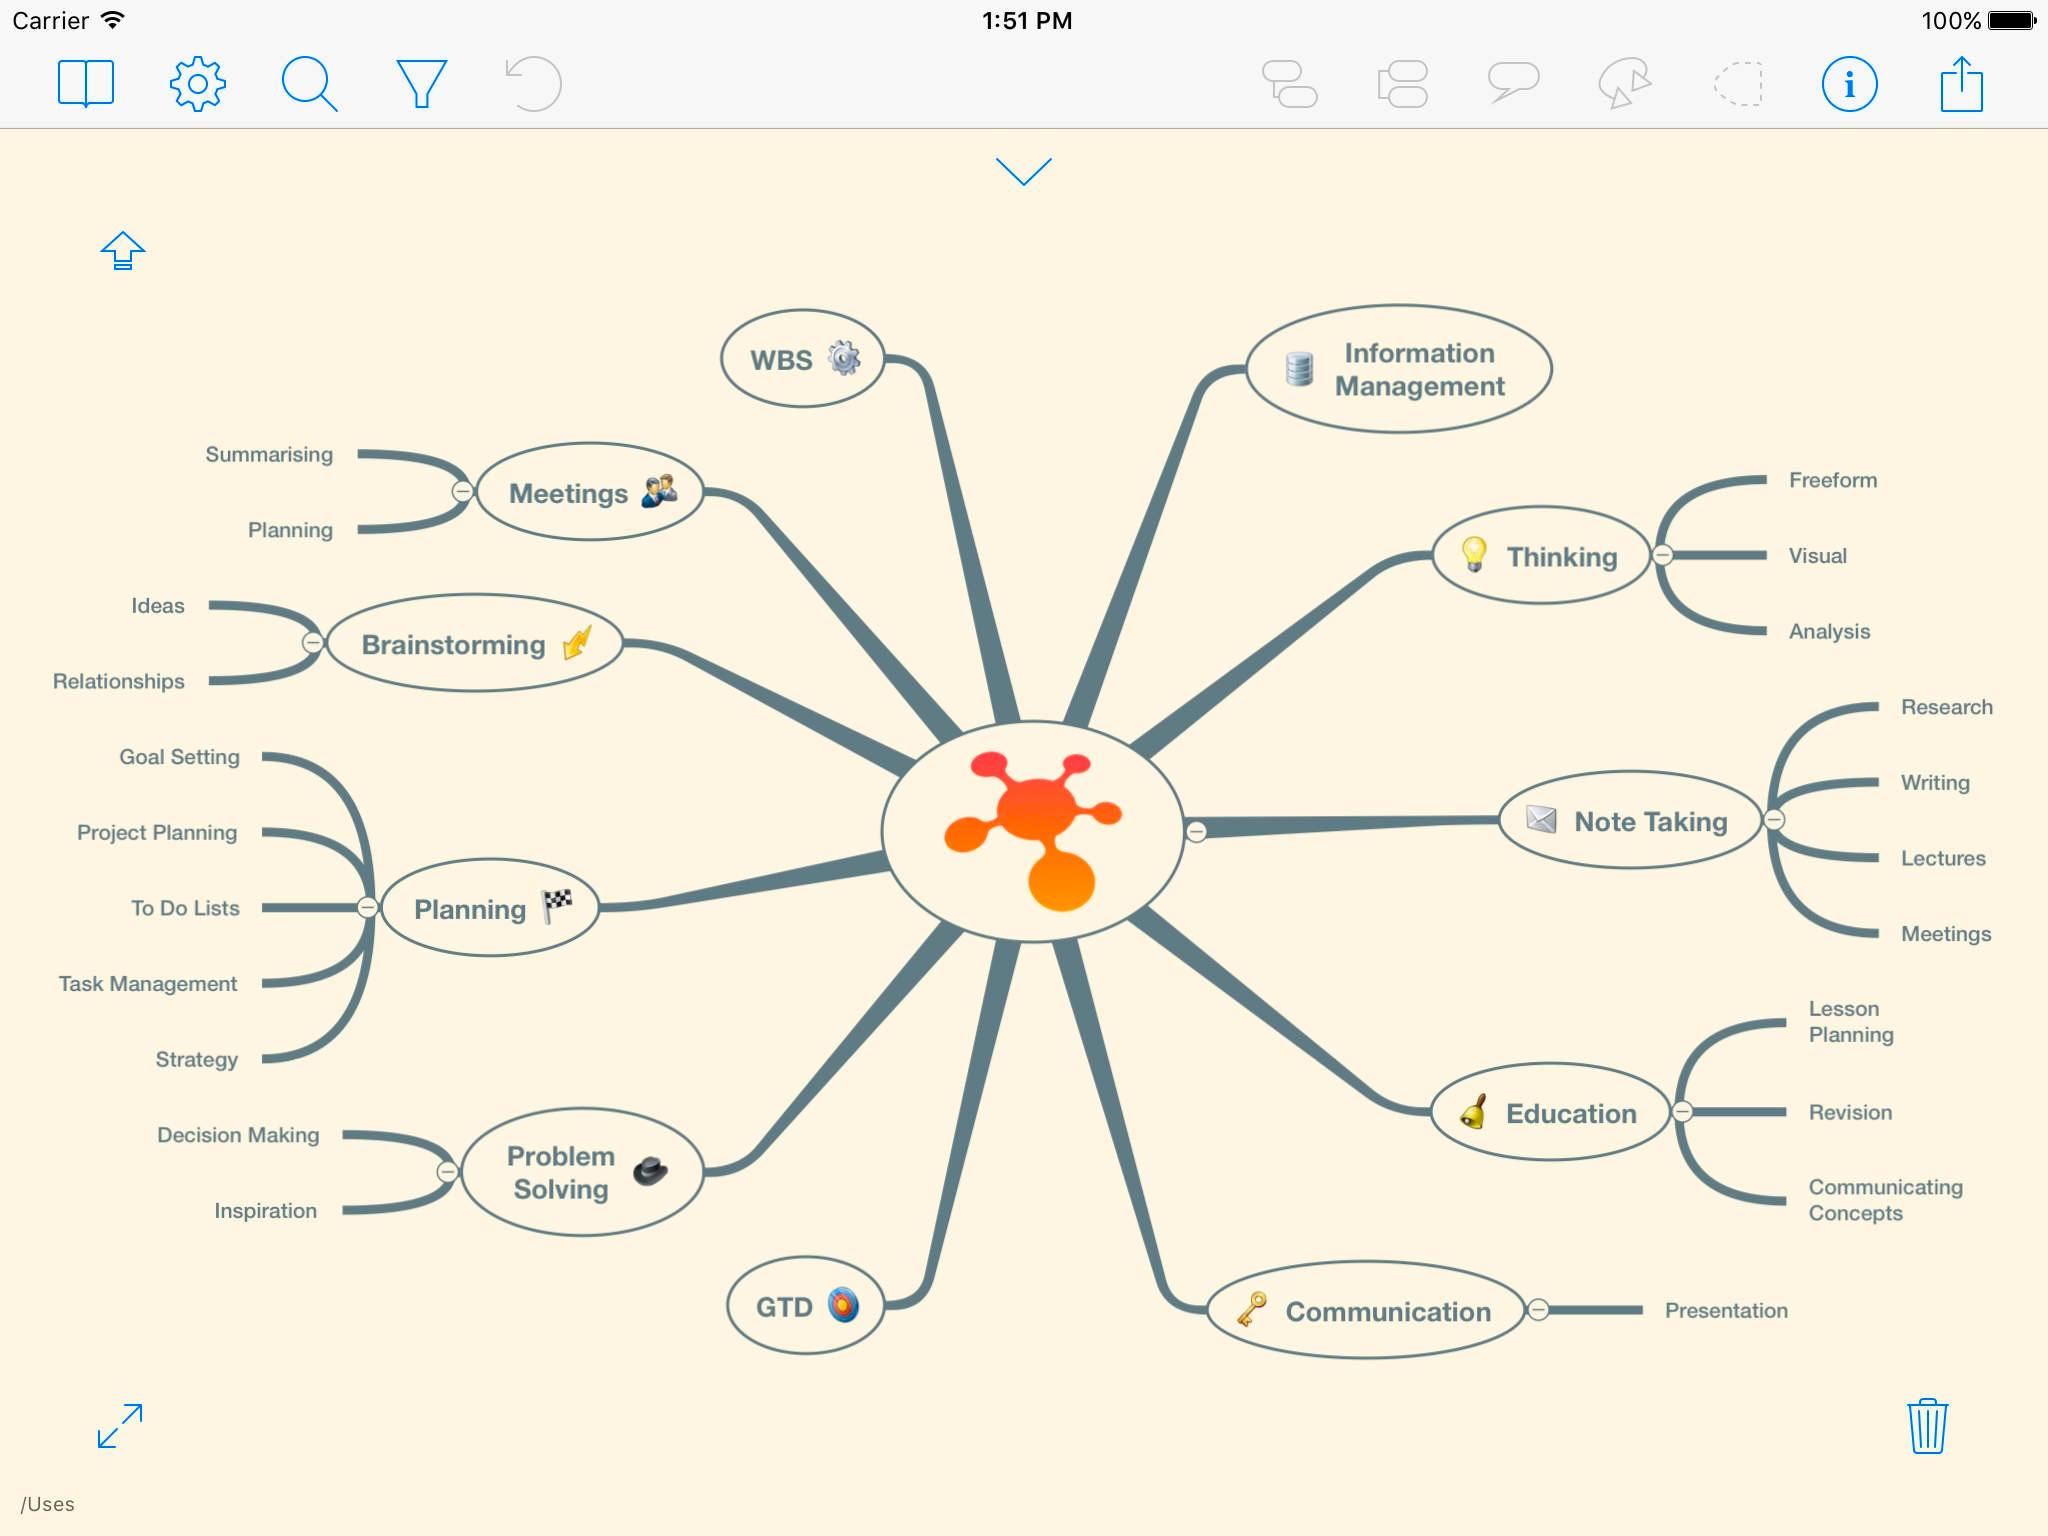Select the Information Management node
This screenshot has width=2048, height=1536.
(x=1400, y=369)
